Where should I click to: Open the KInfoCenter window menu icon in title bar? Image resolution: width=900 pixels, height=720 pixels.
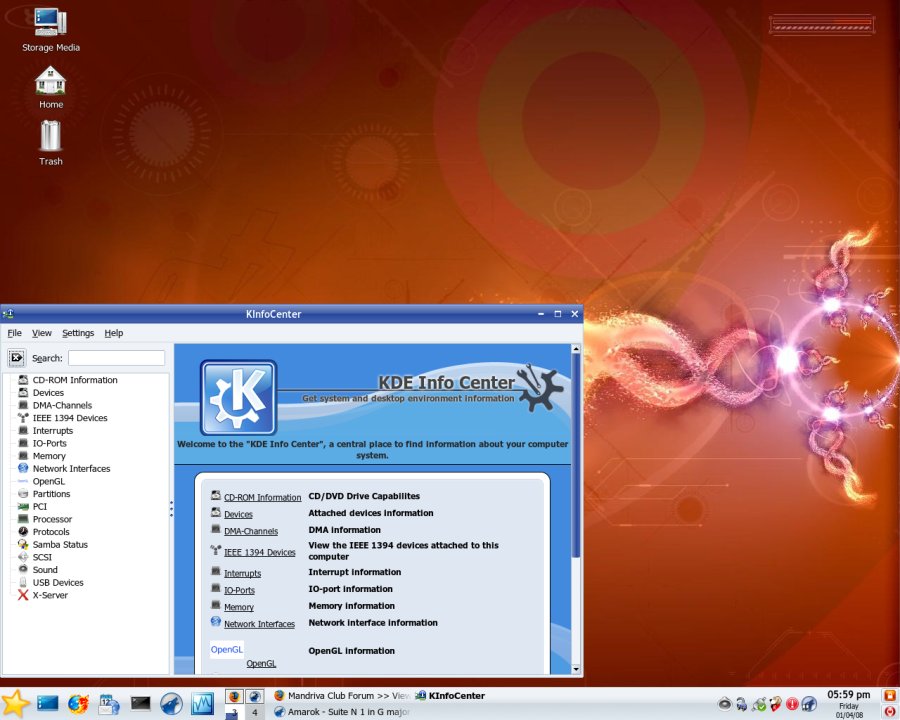(x=8, y=314)
